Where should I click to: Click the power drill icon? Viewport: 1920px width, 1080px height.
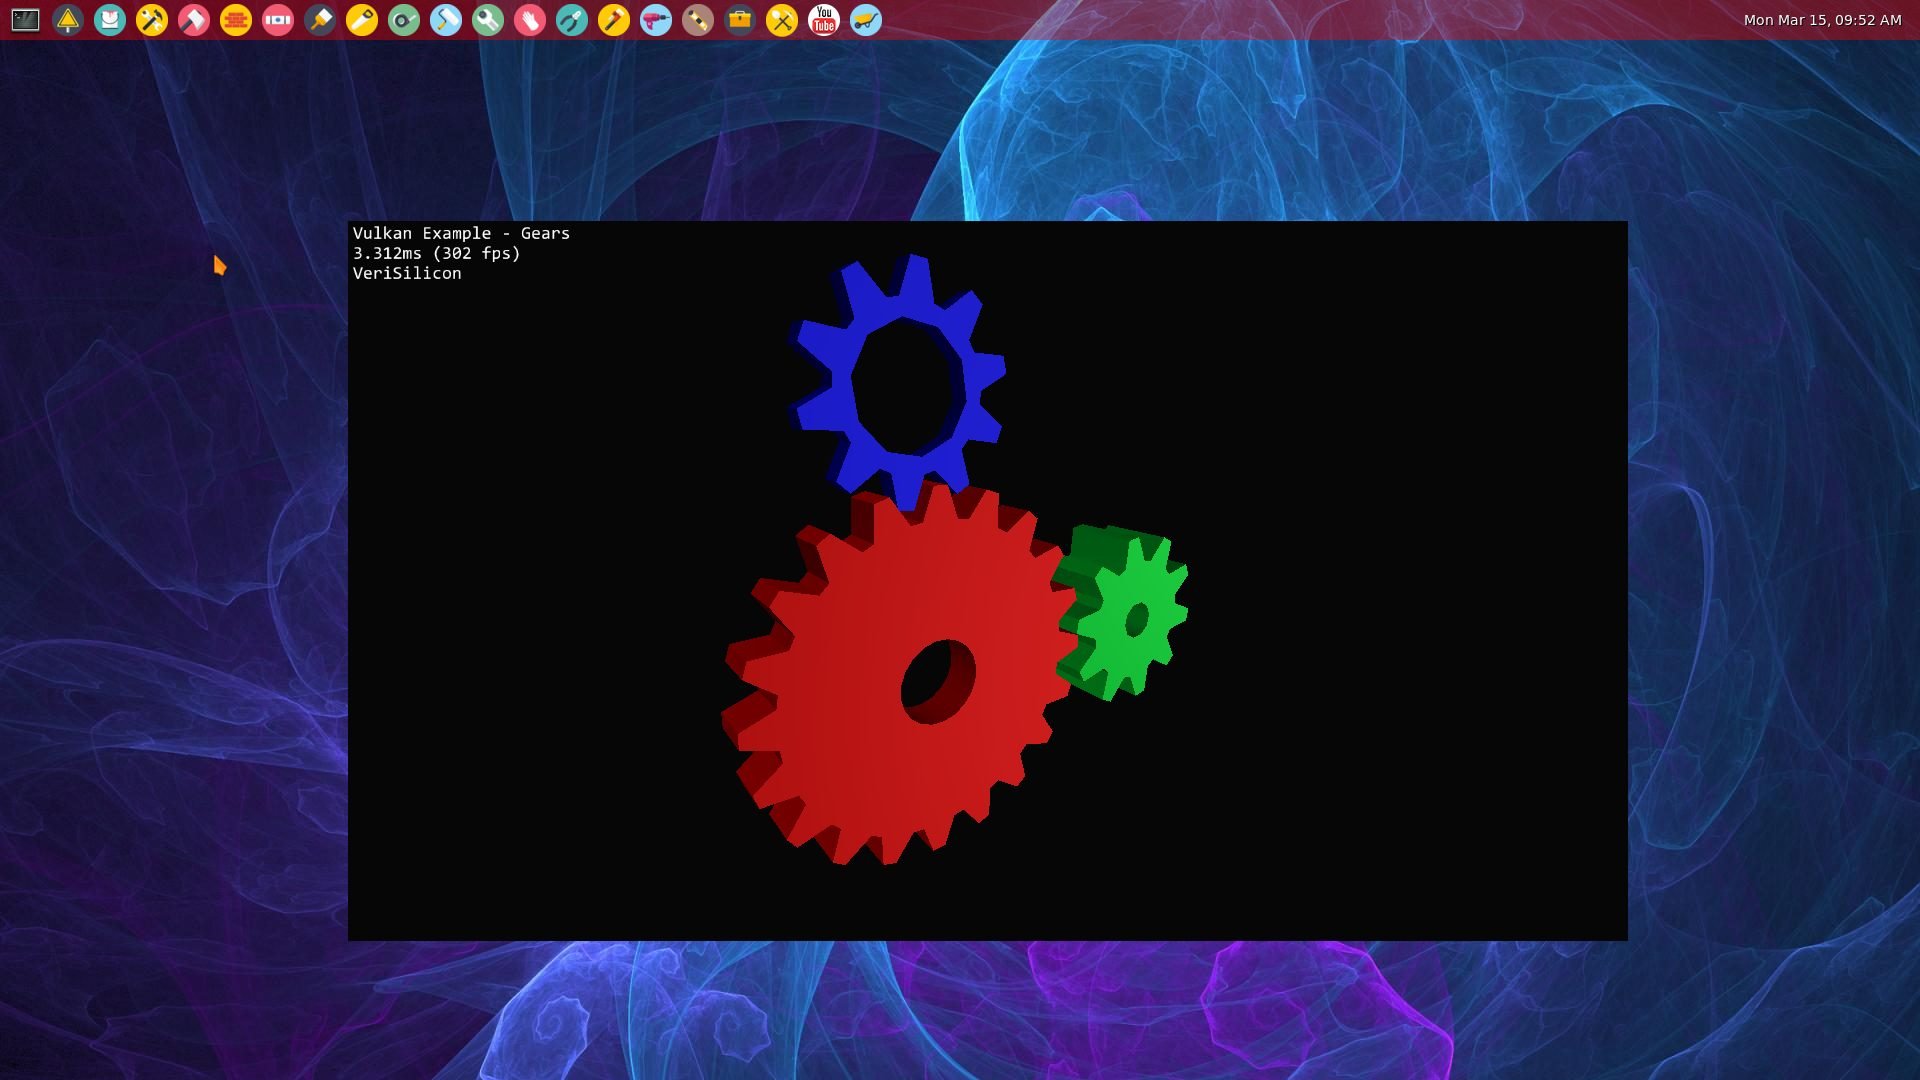[x=656, y=20]
